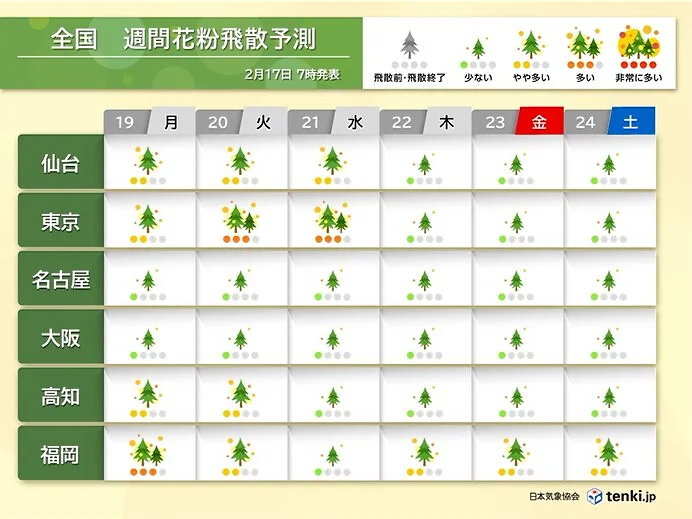Viewport: 692px width, 519px height.
Task: Click the tenki.jp wordmark
Action: tap(631, 496)
